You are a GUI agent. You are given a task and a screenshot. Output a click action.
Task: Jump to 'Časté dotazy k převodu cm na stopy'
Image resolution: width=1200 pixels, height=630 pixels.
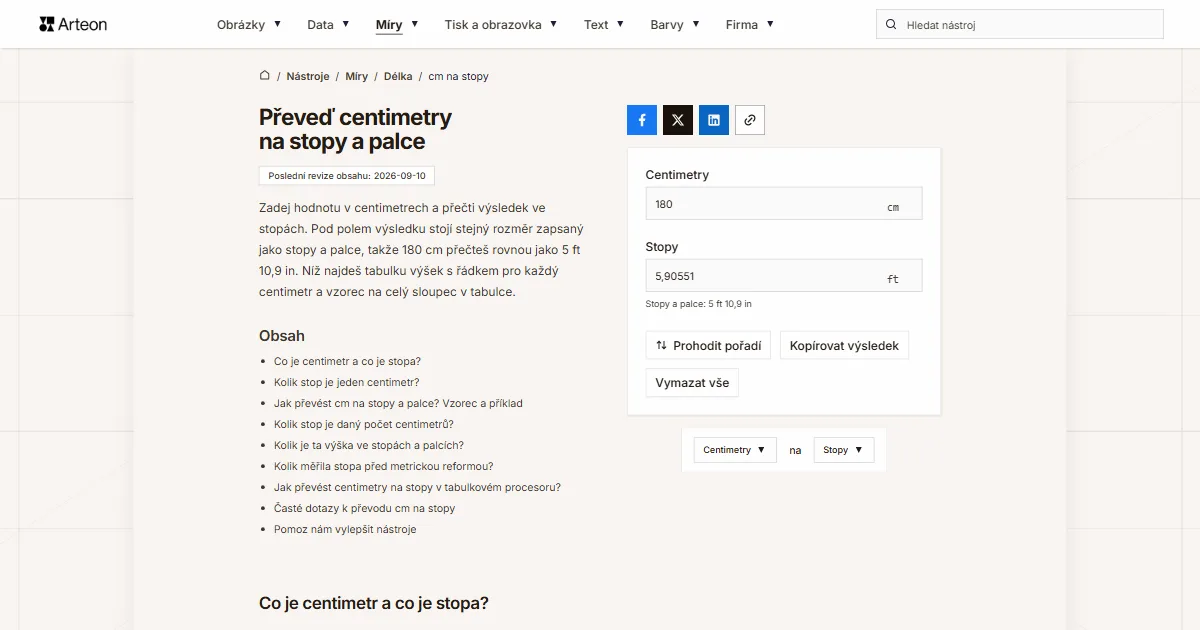click(364, 509)
